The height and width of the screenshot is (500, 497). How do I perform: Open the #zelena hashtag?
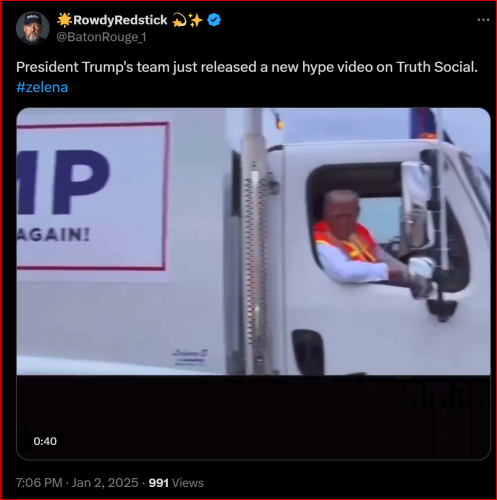coord(42,87)
